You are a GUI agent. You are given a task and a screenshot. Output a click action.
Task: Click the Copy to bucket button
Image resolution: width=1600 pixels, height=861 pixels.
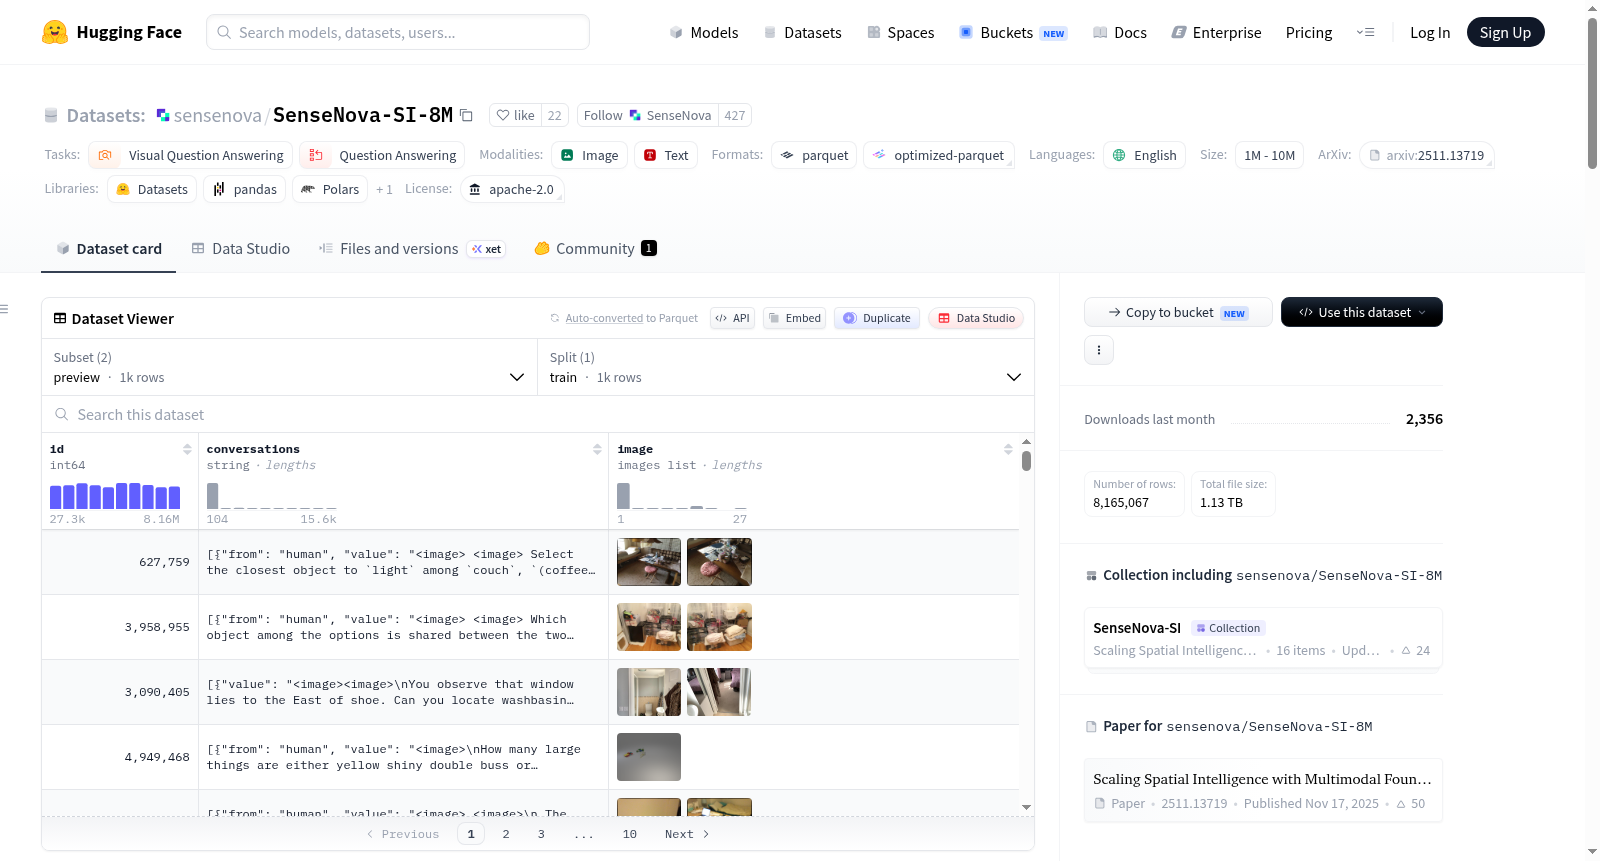tap(1178, 312)
